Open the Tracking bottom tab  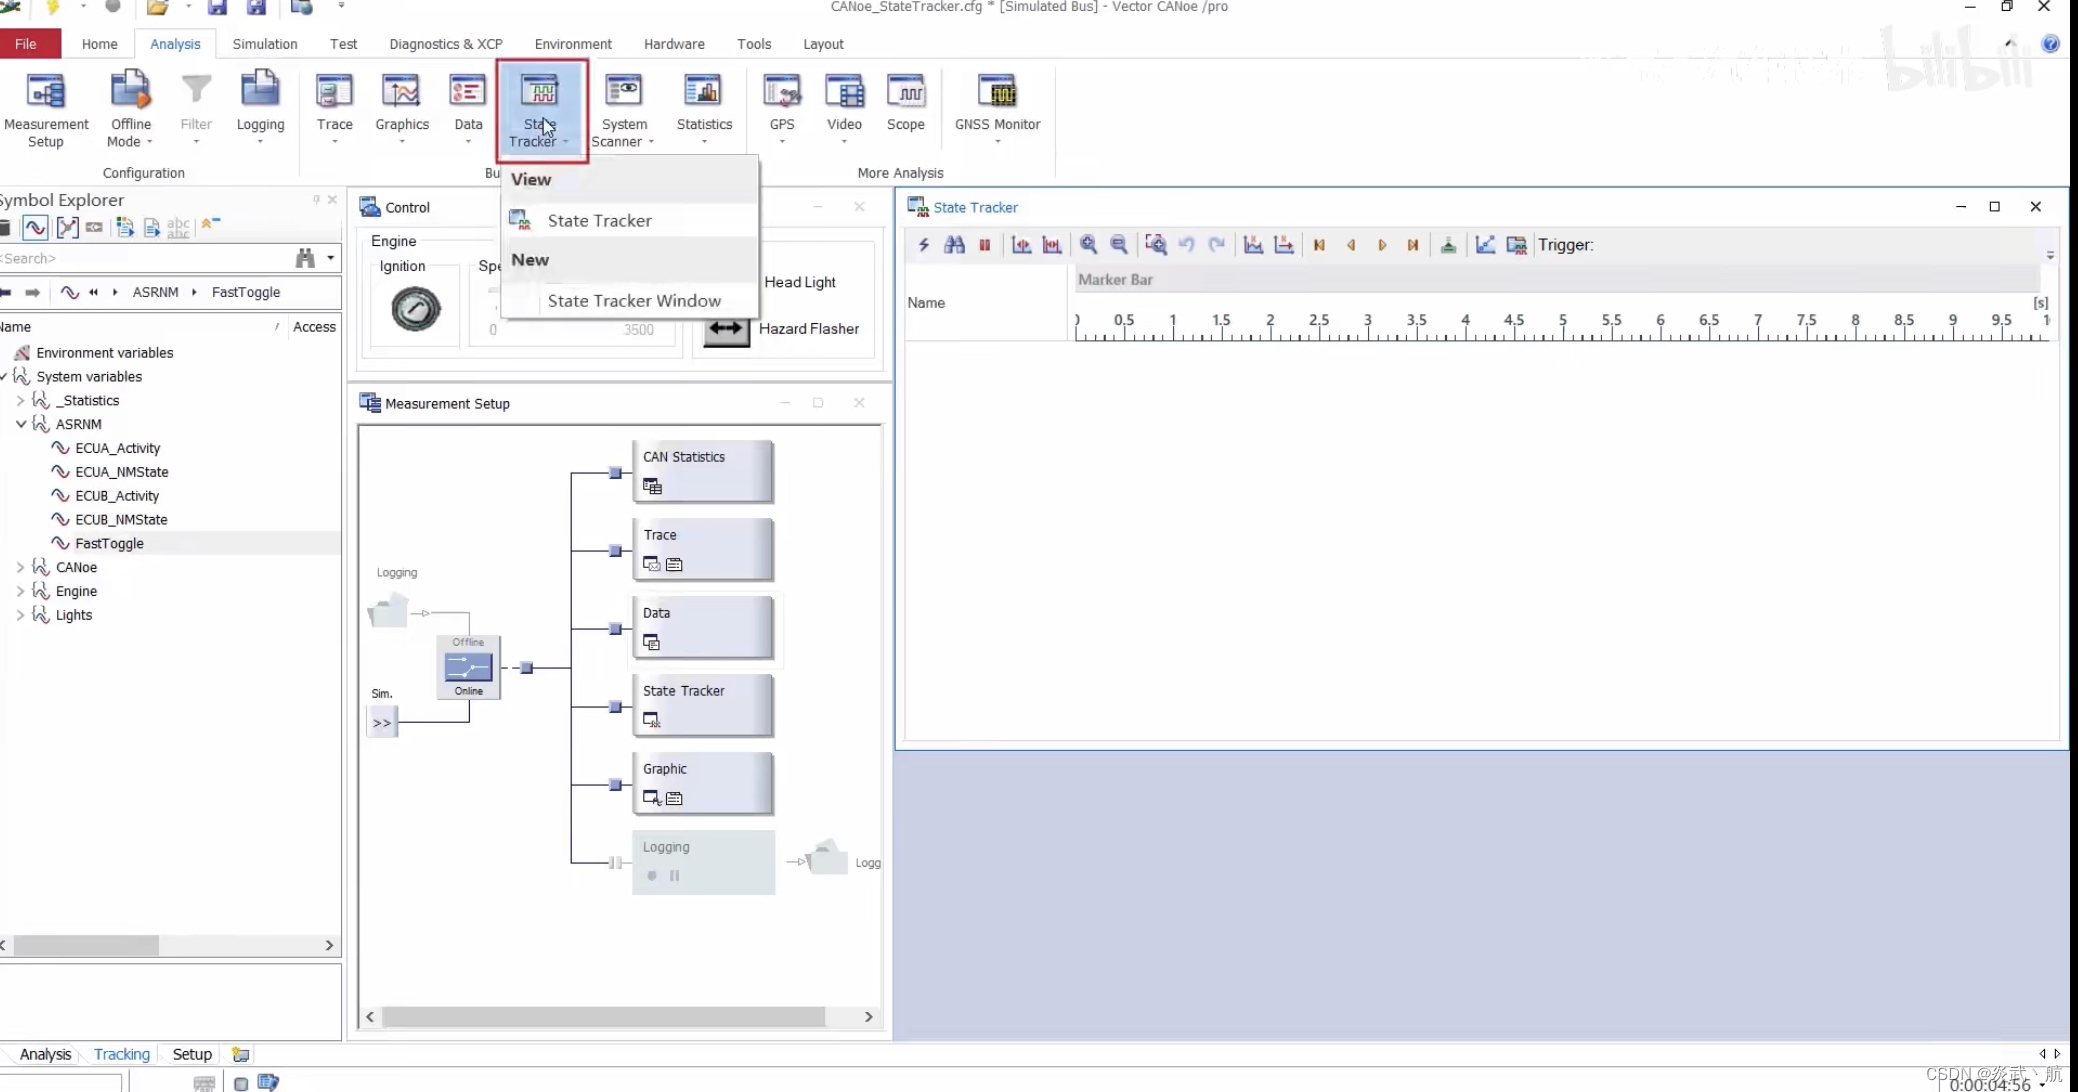pyautogui.click(x=121, y=1054)
